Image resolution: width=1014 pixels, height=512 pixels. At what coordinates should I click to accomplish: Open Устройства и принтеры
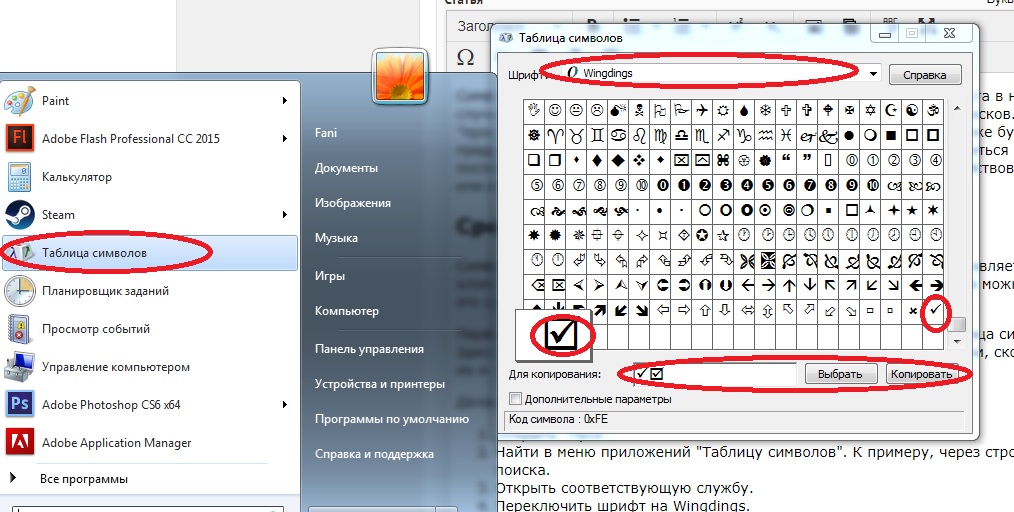coord(380,383)
